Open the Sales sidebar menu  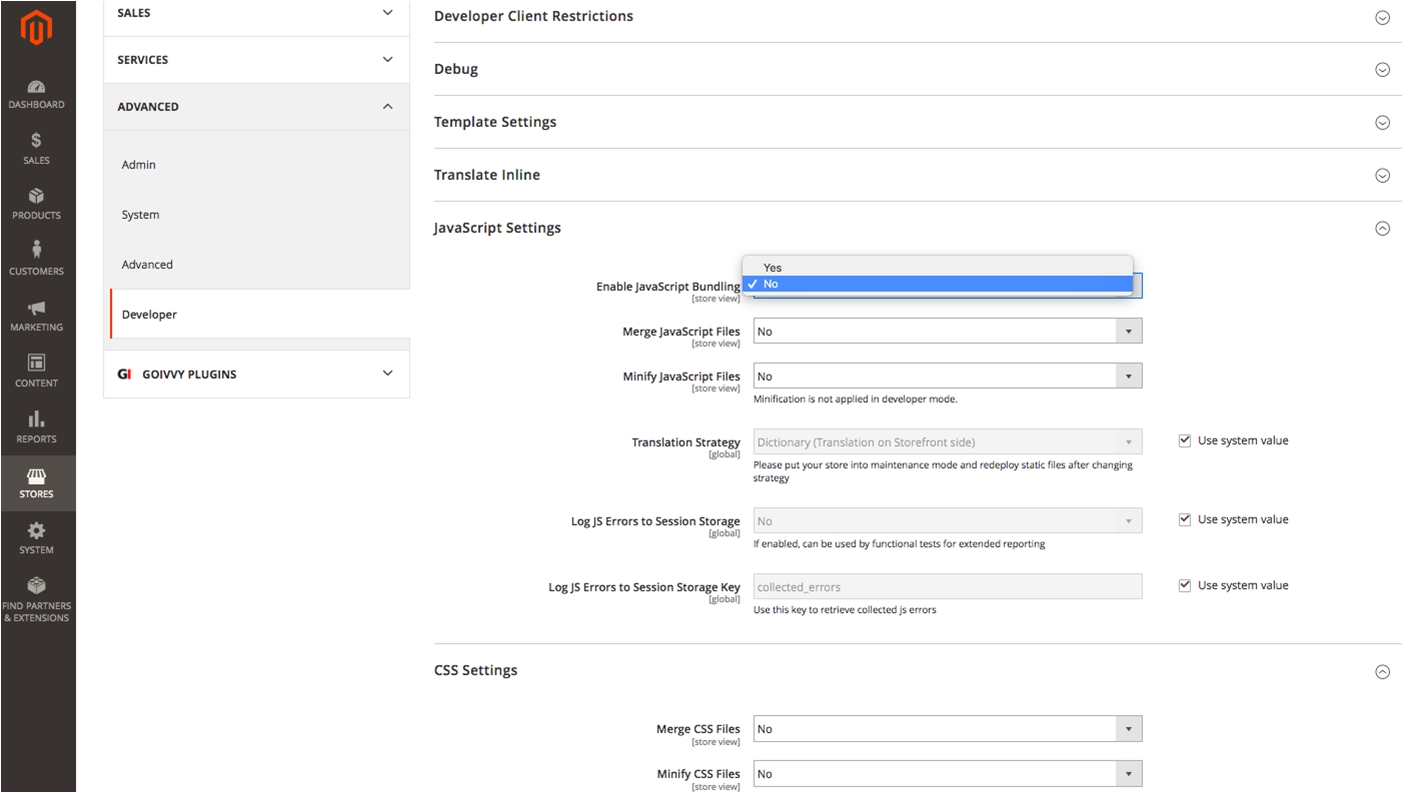37,149
